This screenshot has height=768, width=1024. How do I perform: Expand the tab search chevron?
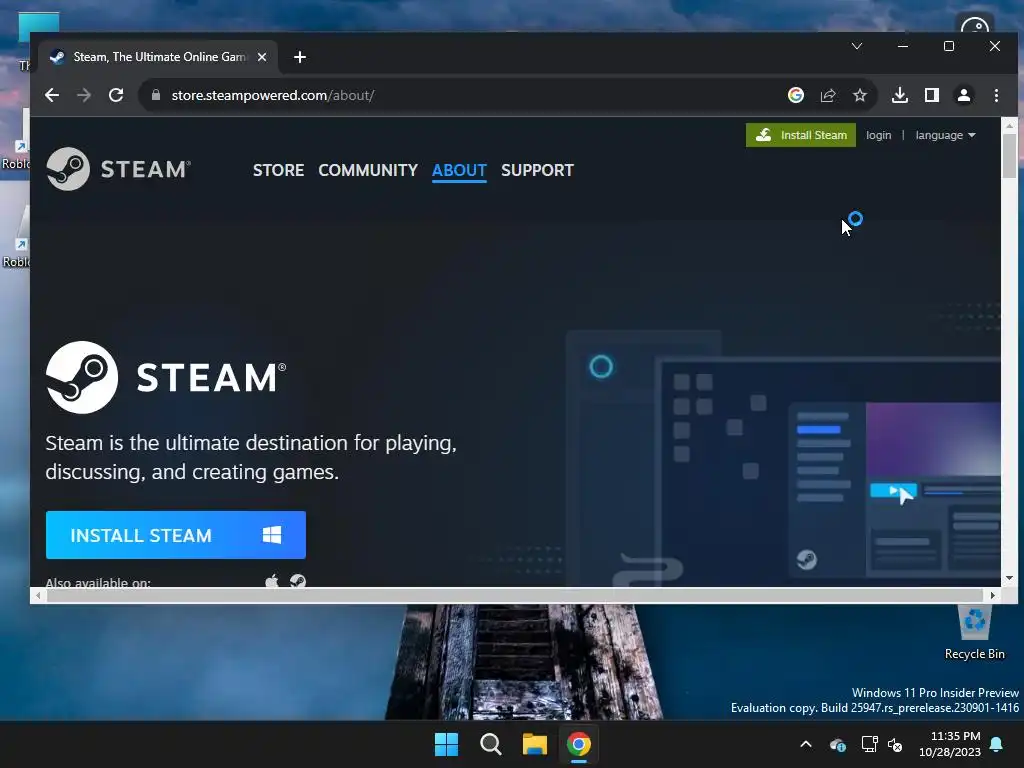[857, 46]
